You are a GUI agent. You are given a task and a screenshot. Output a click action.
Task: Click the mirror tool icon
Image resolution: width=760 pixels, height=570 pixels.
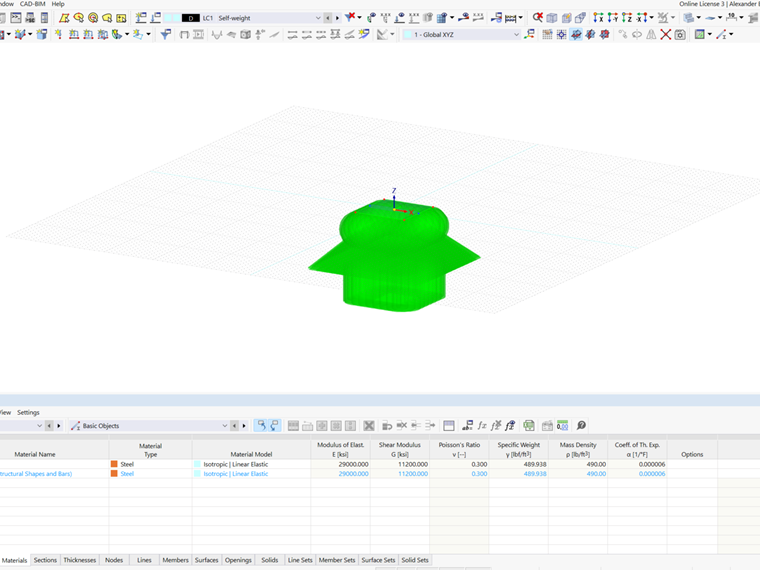[651, 34]
